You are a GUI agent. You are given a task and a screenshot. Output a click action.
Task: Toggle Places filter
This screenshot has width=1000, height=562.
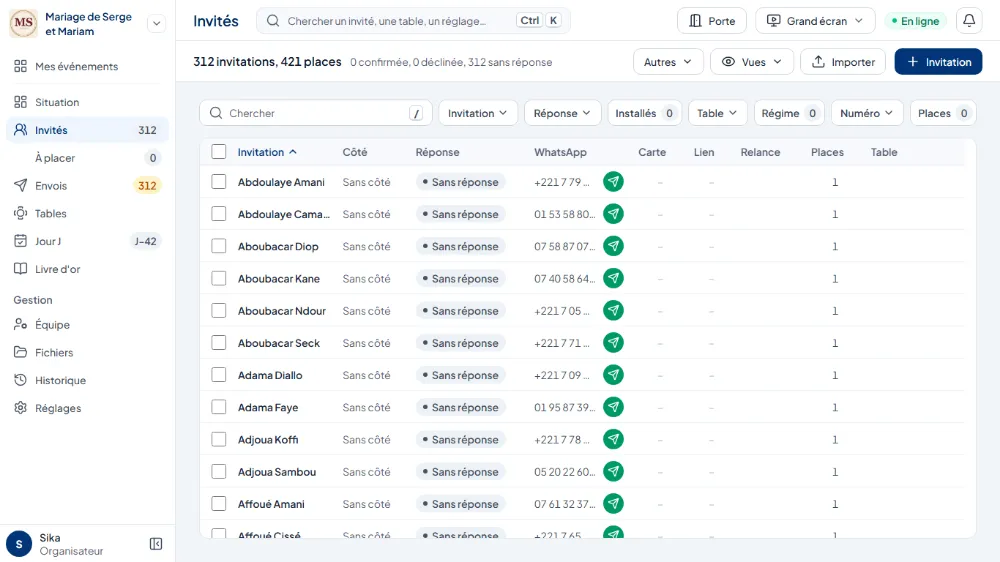tap(943, 113)
